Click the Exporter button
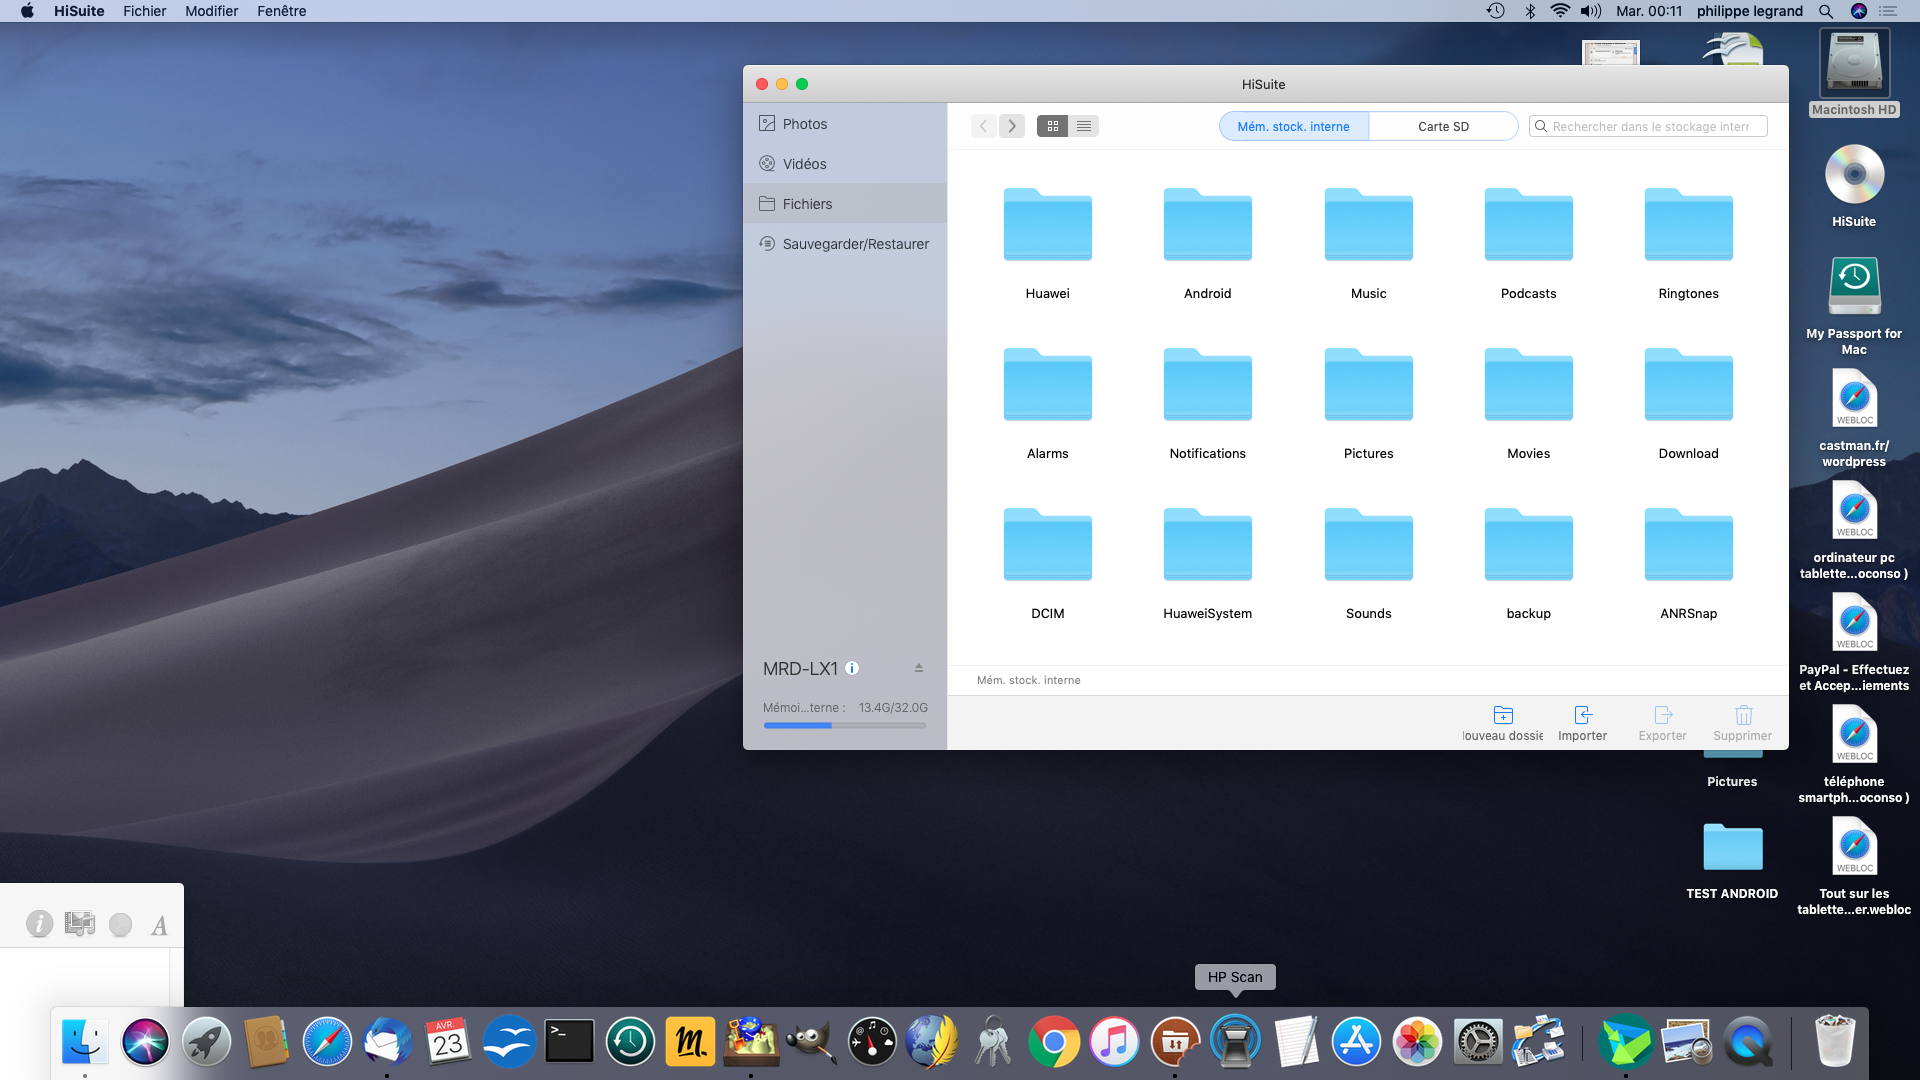 1662,723
